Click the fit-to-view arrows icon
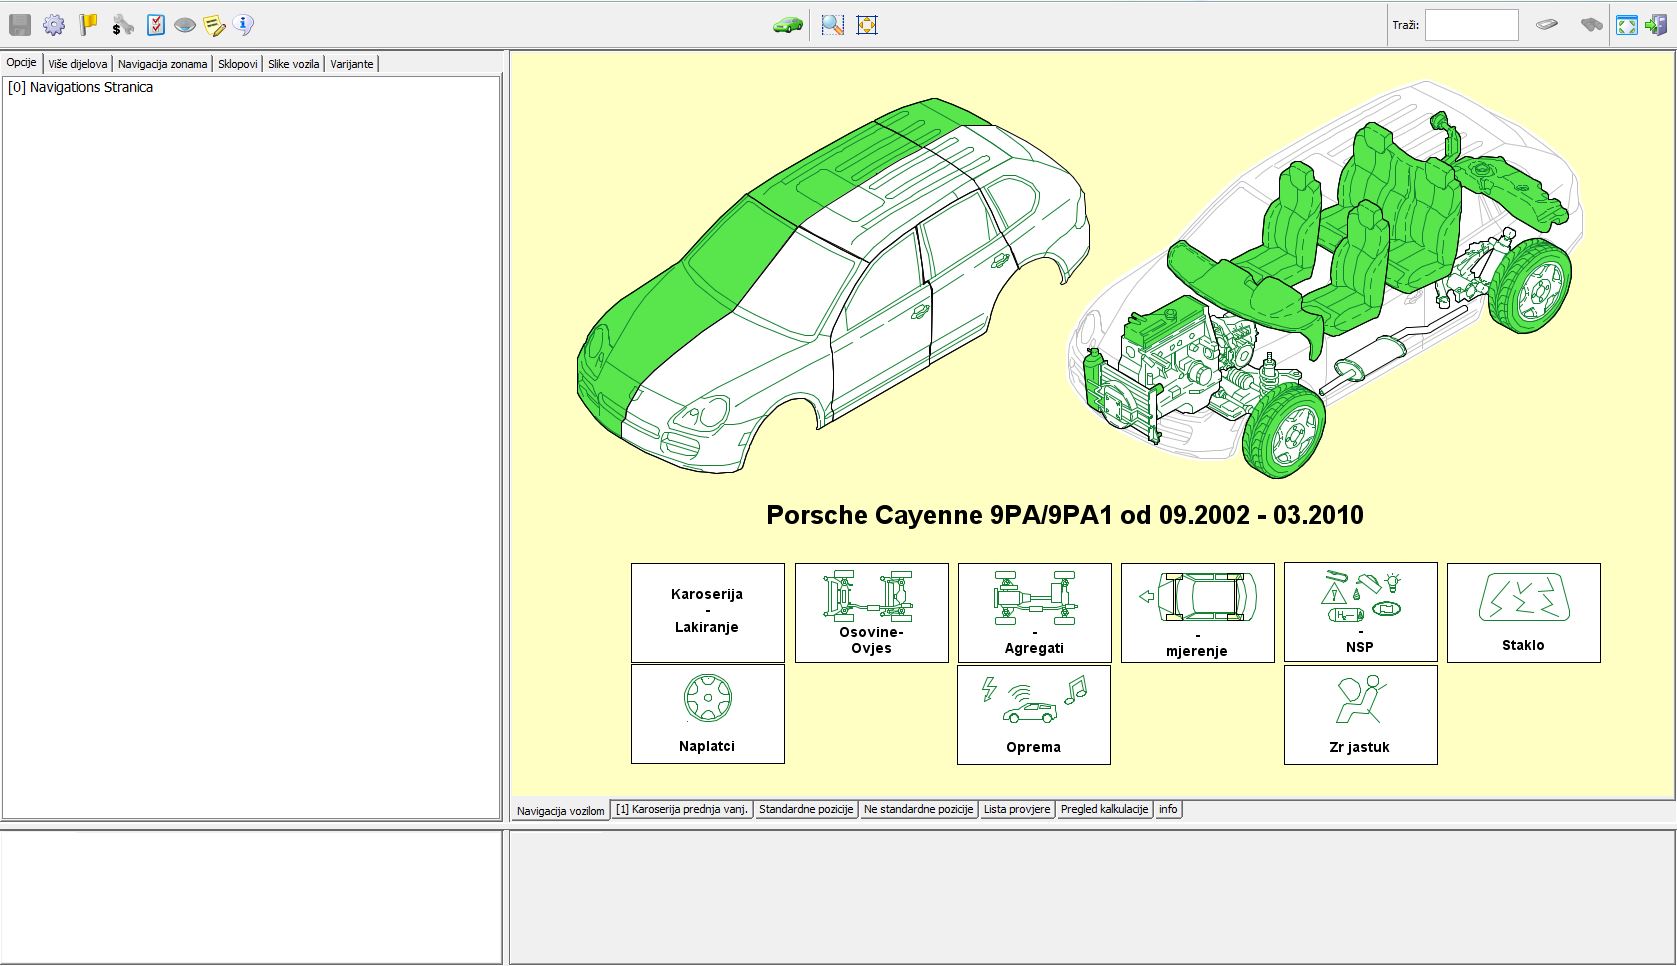This screenshot has height=966, width=1677. 867,25
